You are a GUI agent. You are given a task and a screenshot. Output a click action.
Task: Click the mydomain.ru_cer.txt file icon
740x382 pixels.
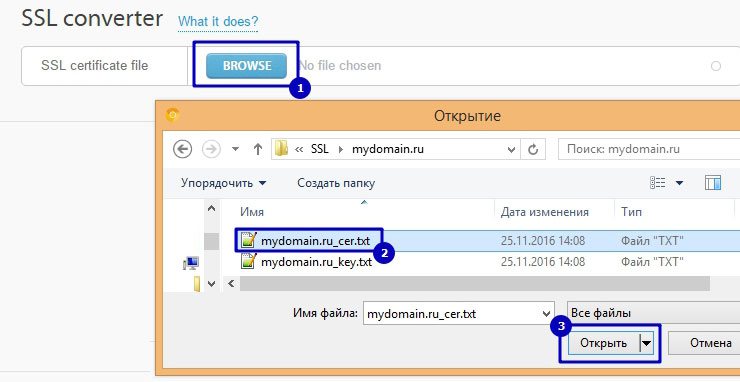point(249,240)
